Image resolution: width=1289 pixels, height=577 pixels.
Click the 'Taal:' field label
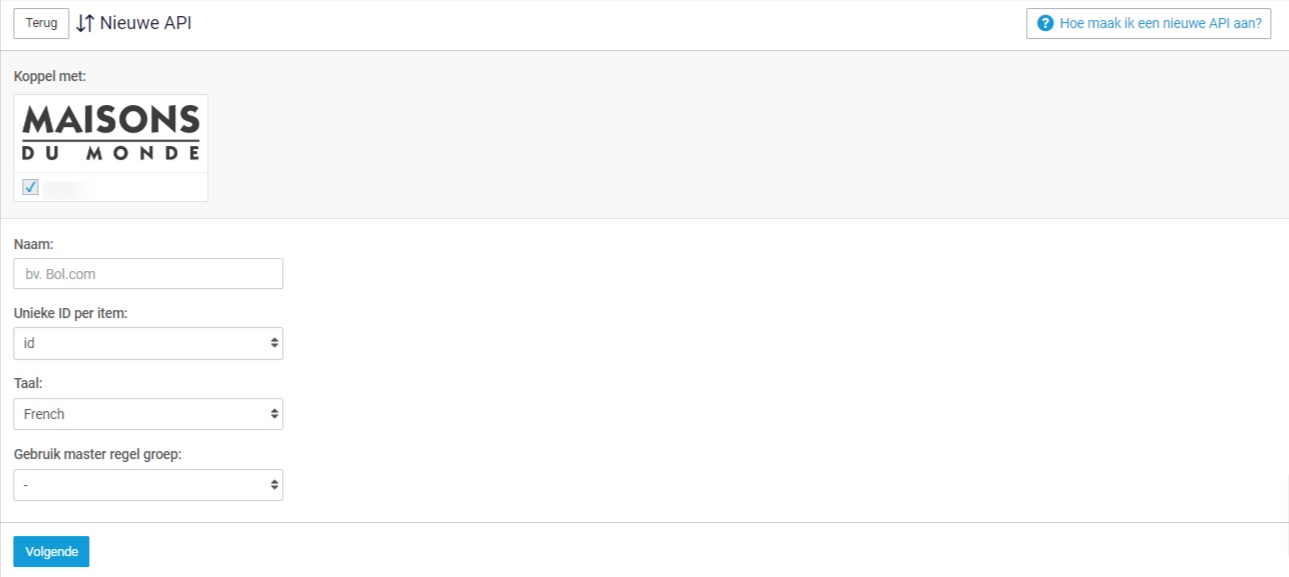[28, 384]
